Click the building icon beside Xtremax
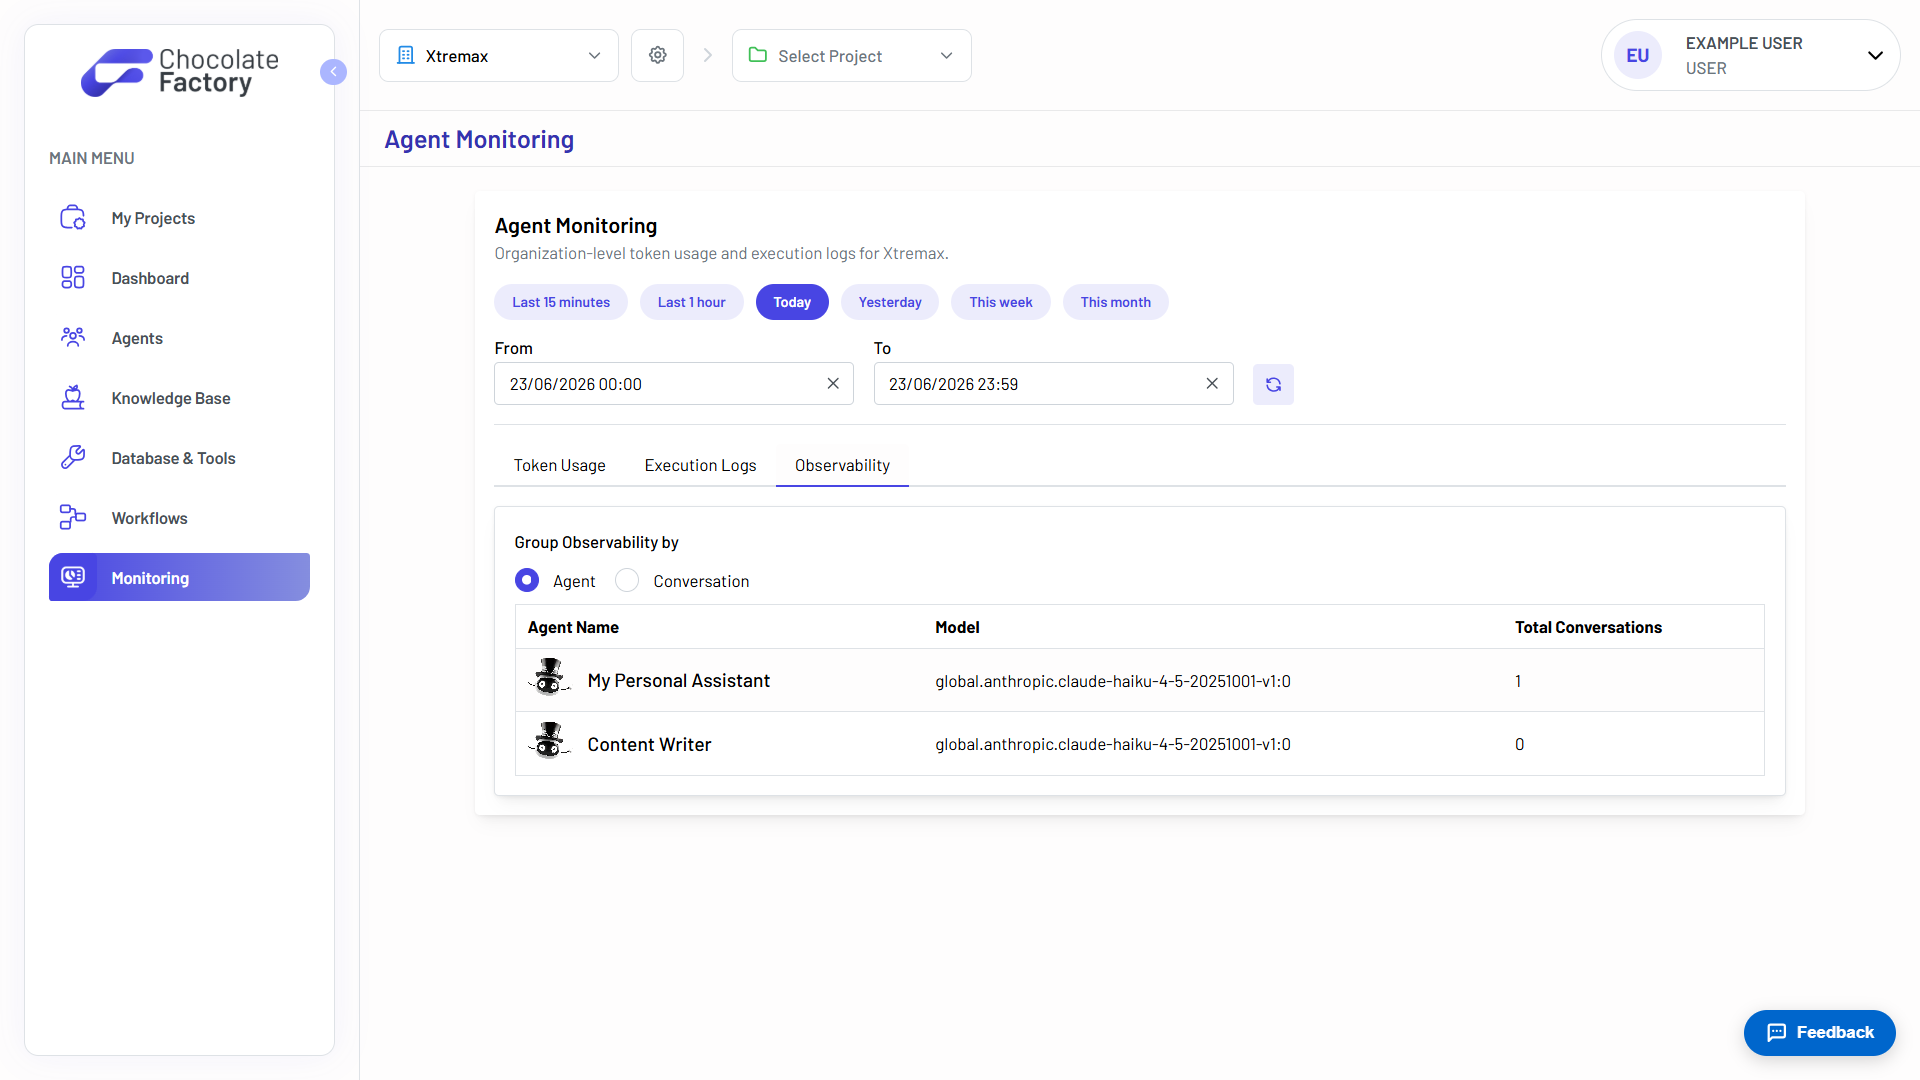Image resolution: width=1920 pixels, height=1080 pixels. coord(405,55)
